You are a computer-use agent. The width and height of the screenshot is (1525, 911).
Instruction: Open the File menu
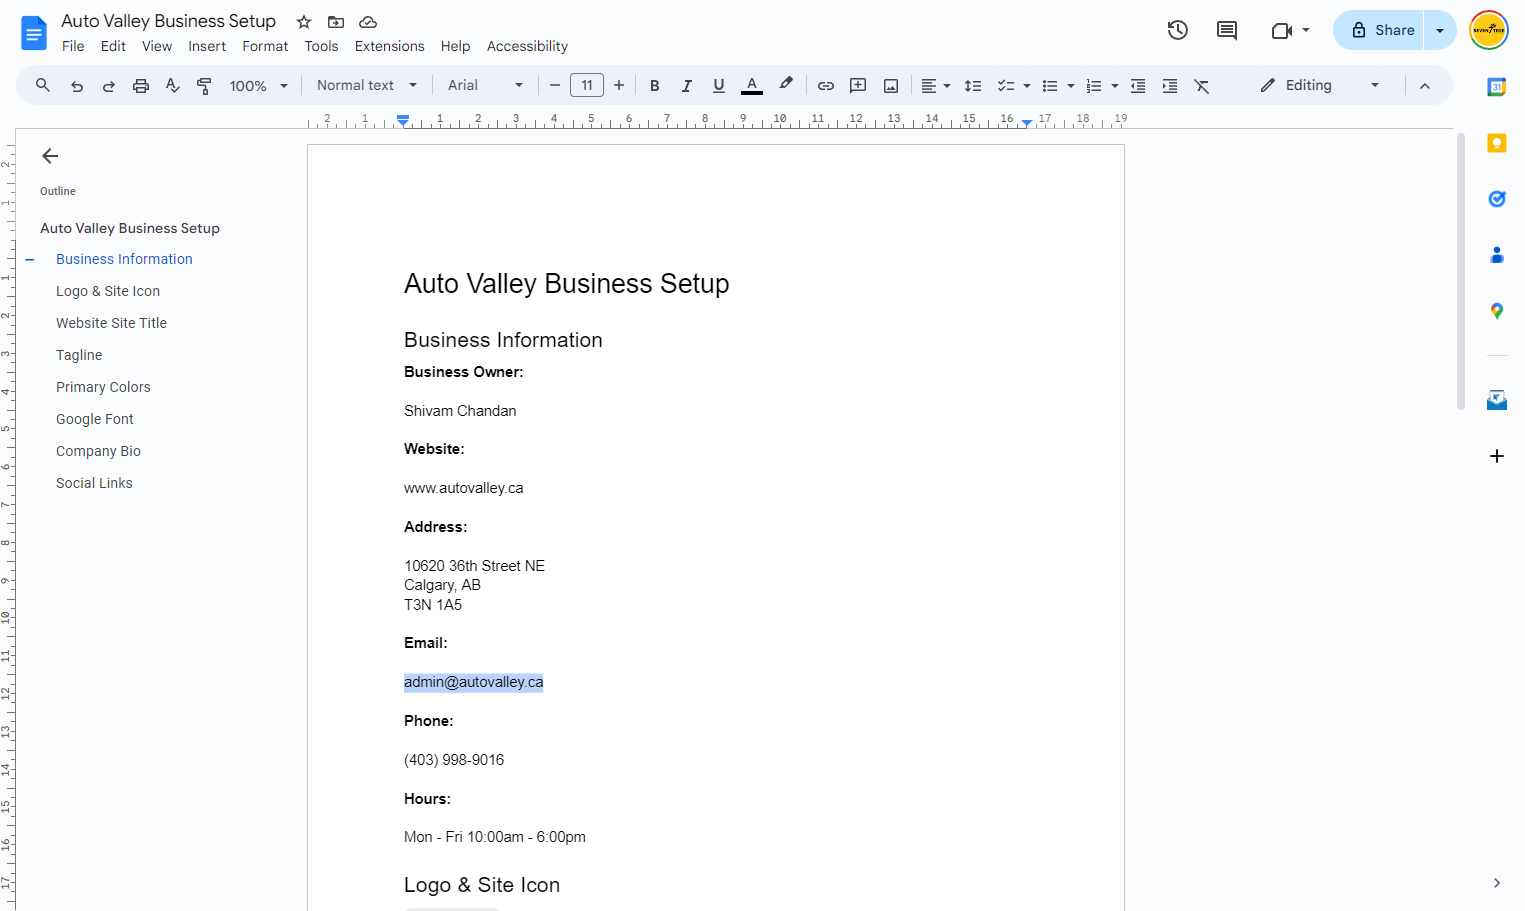73,46
